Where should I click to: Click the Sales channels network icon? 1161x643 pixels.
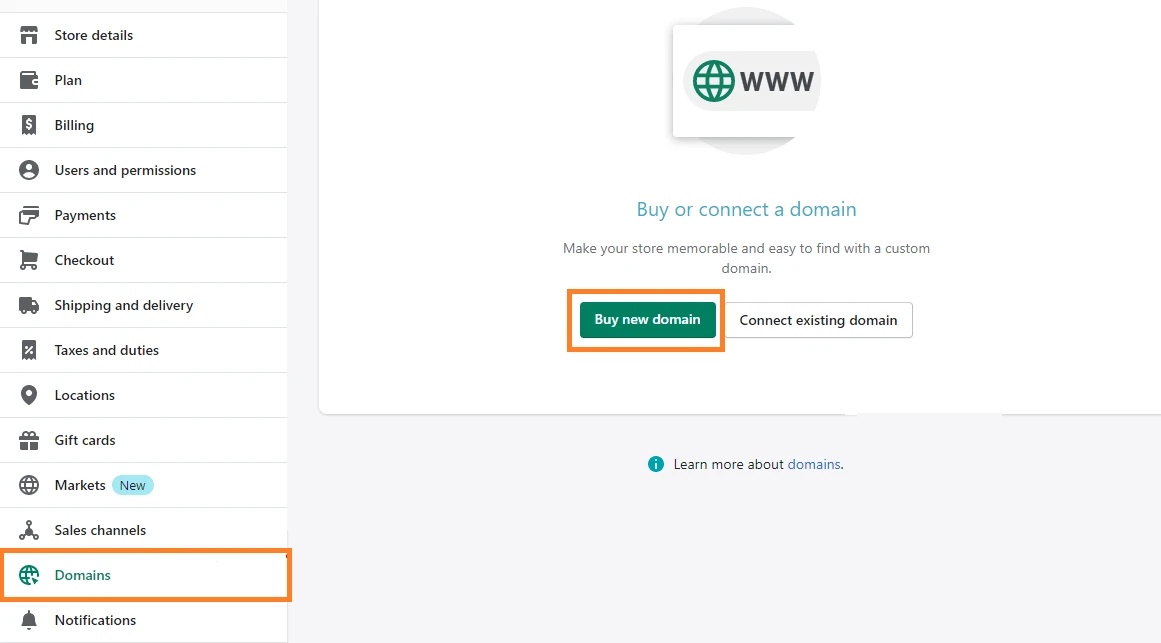(x=29, y=530)
